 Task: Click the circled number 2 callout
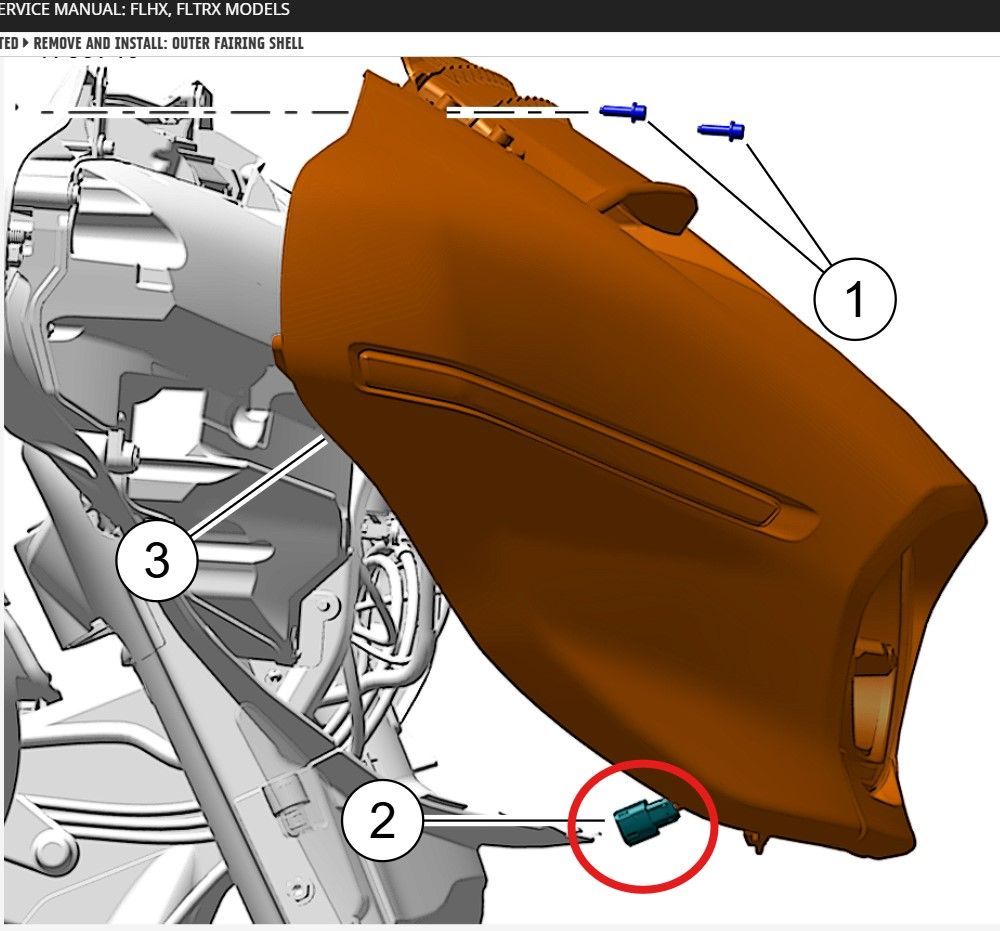tap(382, 822)
